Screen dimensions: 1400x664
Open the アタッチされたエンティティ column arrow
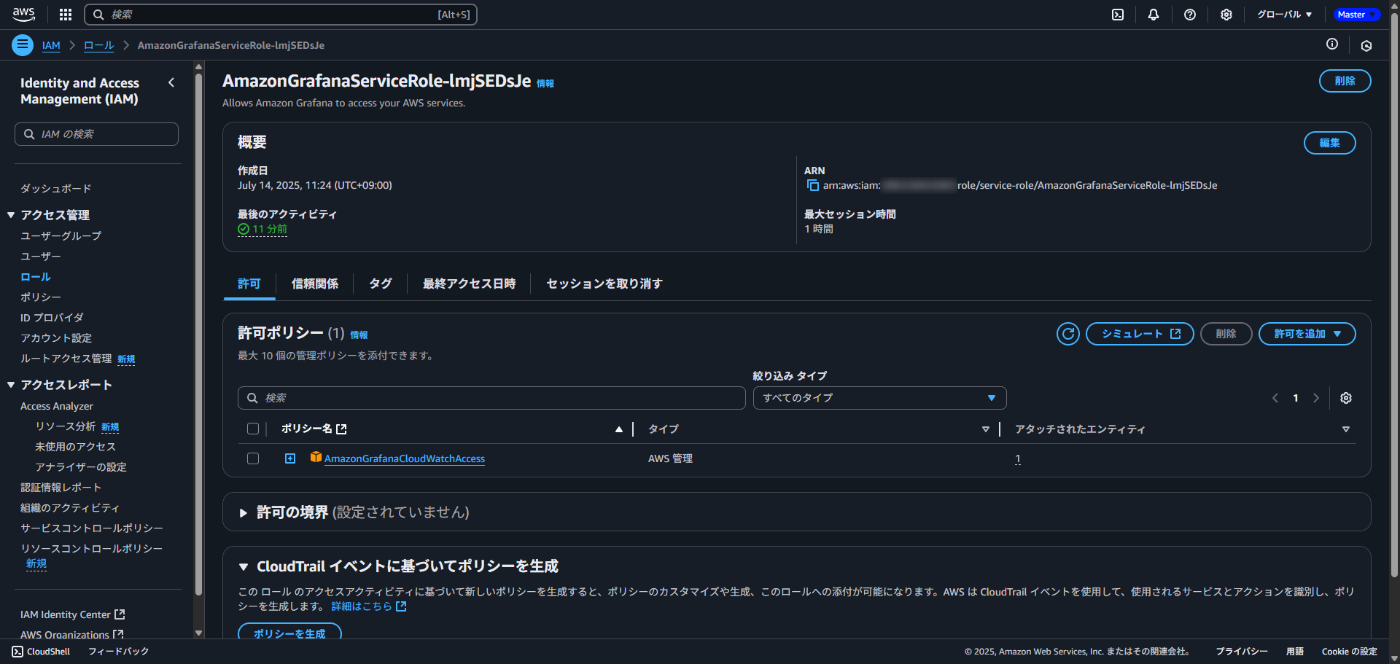point(1346,429)
